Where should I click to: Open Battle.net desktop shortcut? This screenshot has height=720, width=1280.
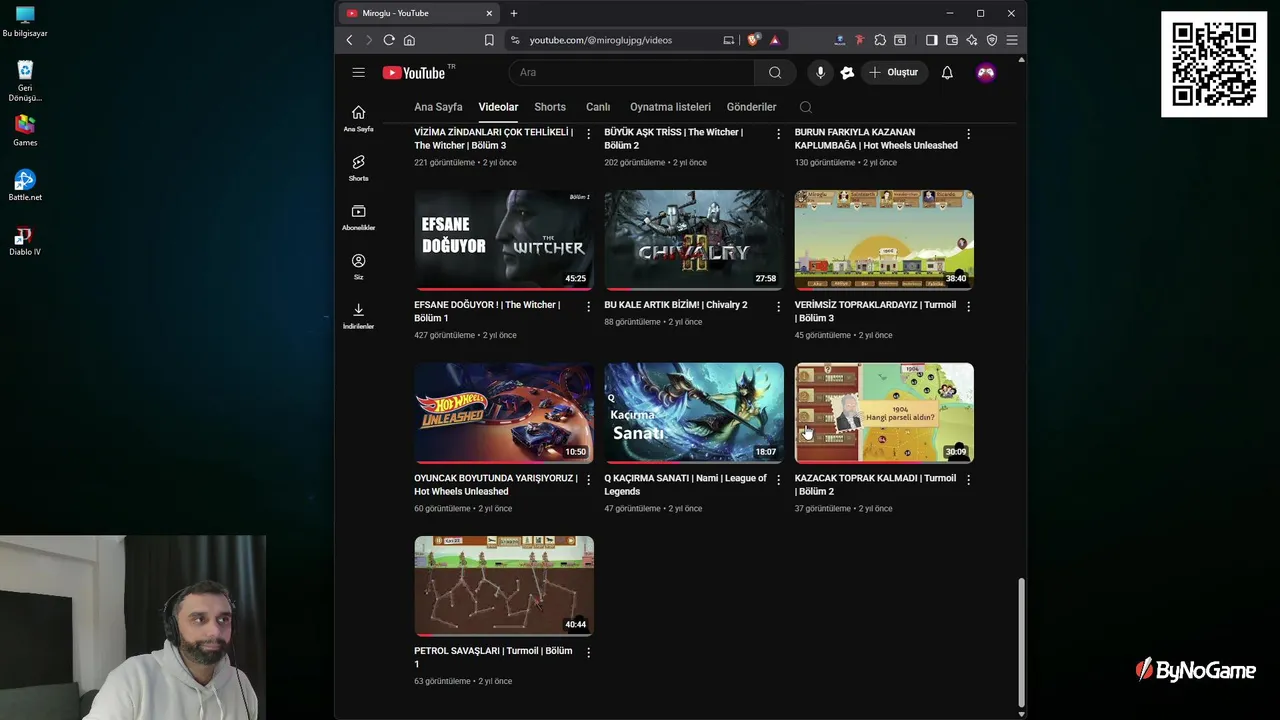pyautogui.click(x=25, y=185)
